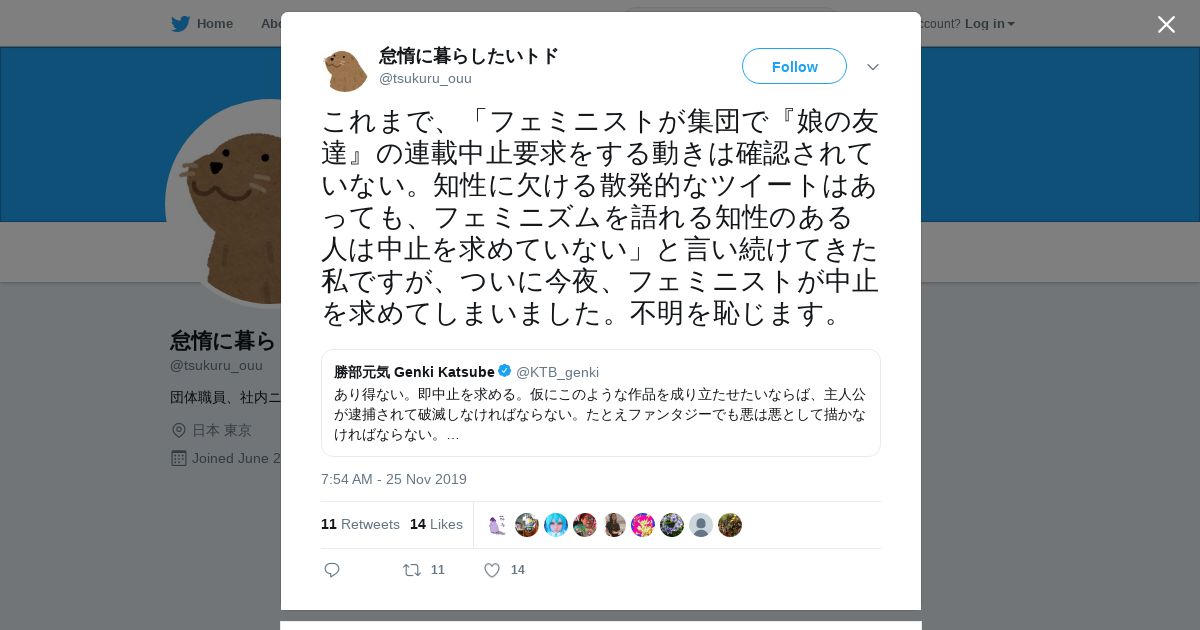Open the first liker's purple avatar
The width and height of the screenshot is (1200, 630).
point(498,525)
